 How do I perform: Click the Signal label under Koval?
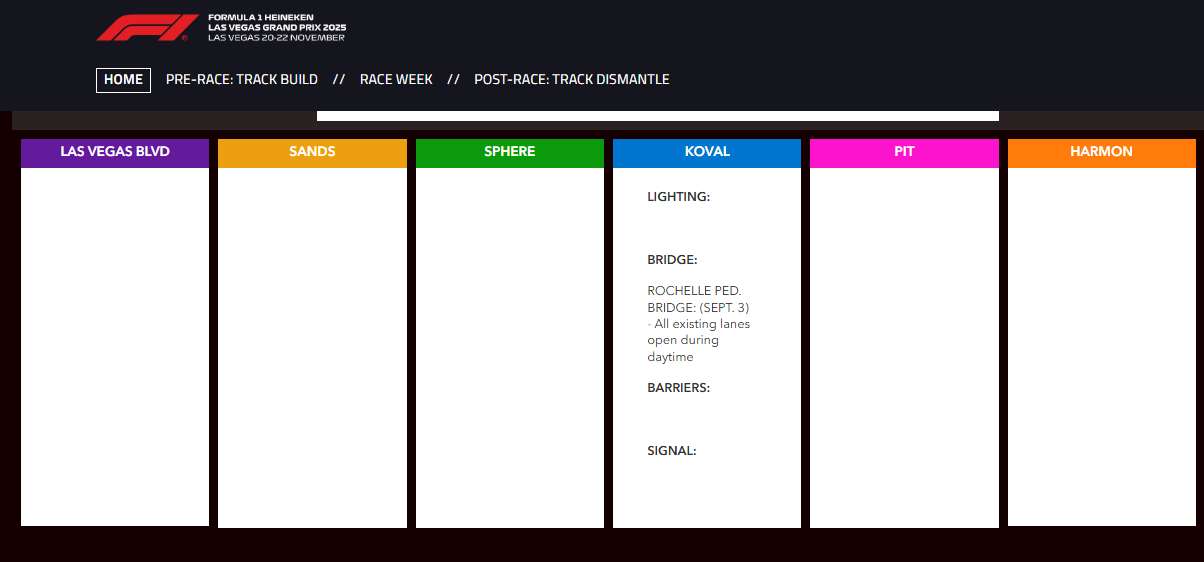coord(671,451)
